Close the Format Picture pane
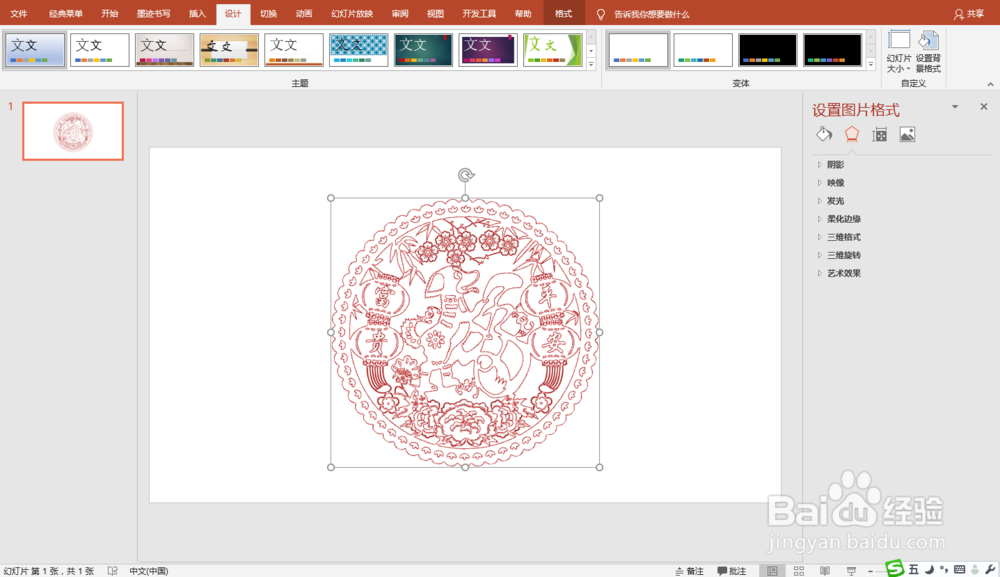Image resolution: width=1000 pixels, height=577 pixels. (983, 106)
